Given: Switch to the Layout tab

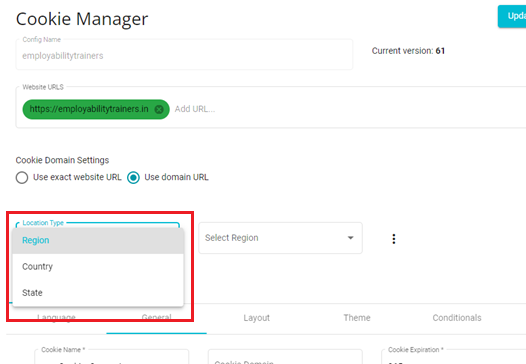Looking at the screenshot, I should pos(257,318).
